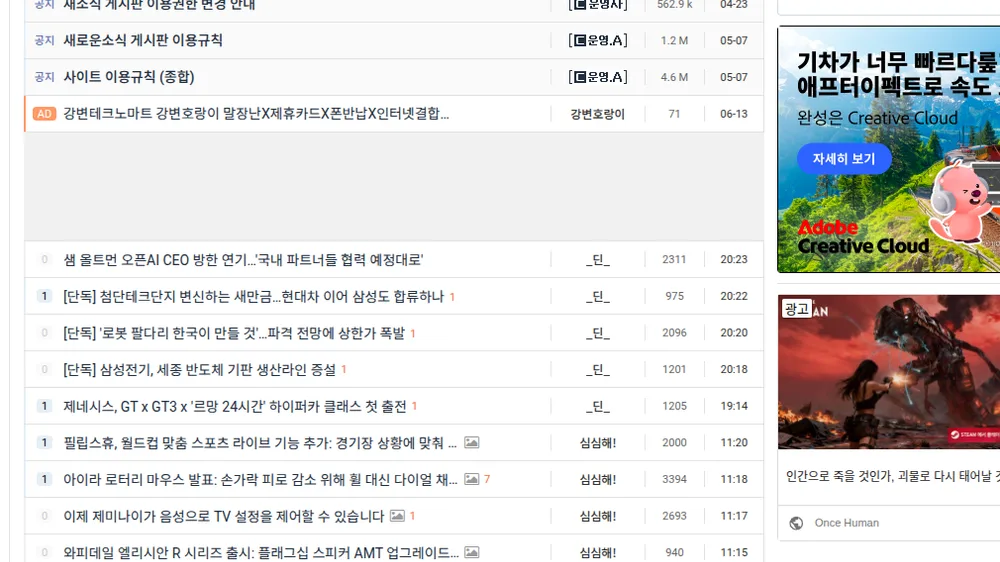Open the 아이라 로터리 마우스 발표 article
The image size is (1000, 562).
pos(260,480)
